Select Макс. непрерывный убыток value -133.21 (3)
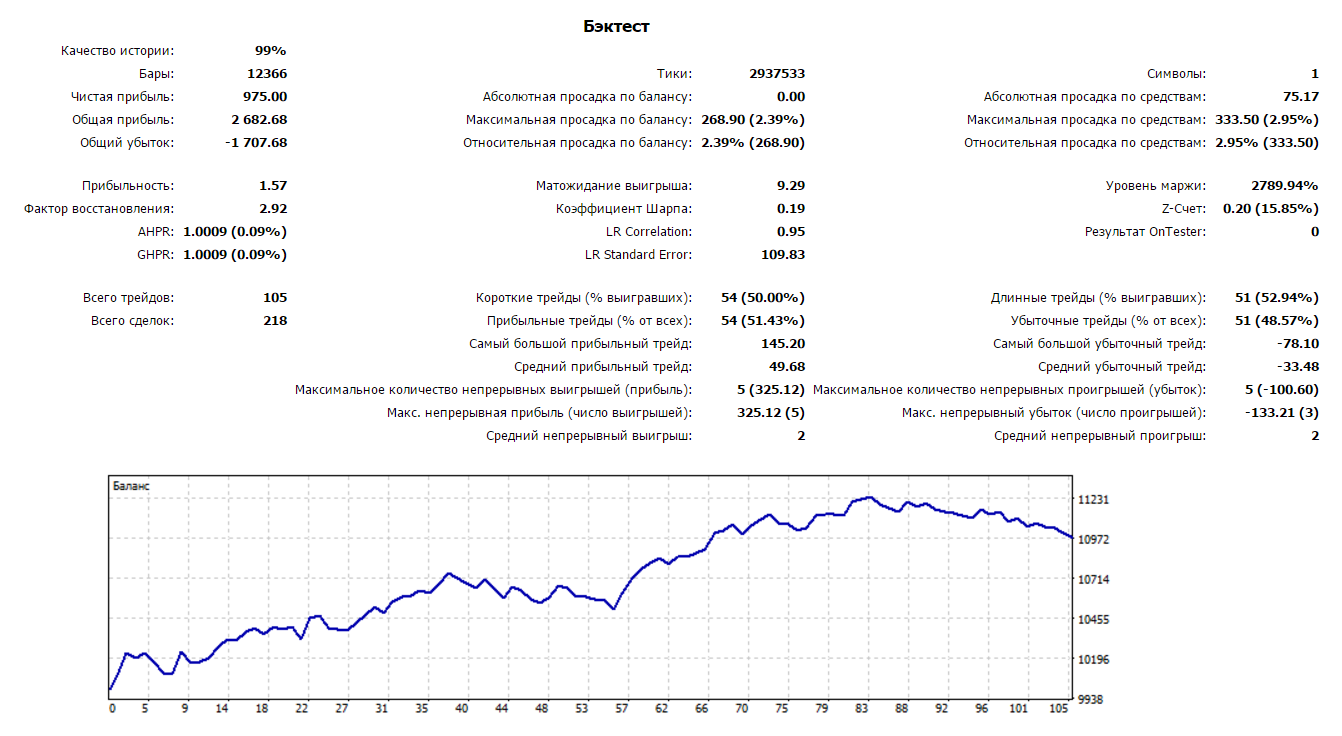Screen dimensions: 1342x736 (1282, 413)
